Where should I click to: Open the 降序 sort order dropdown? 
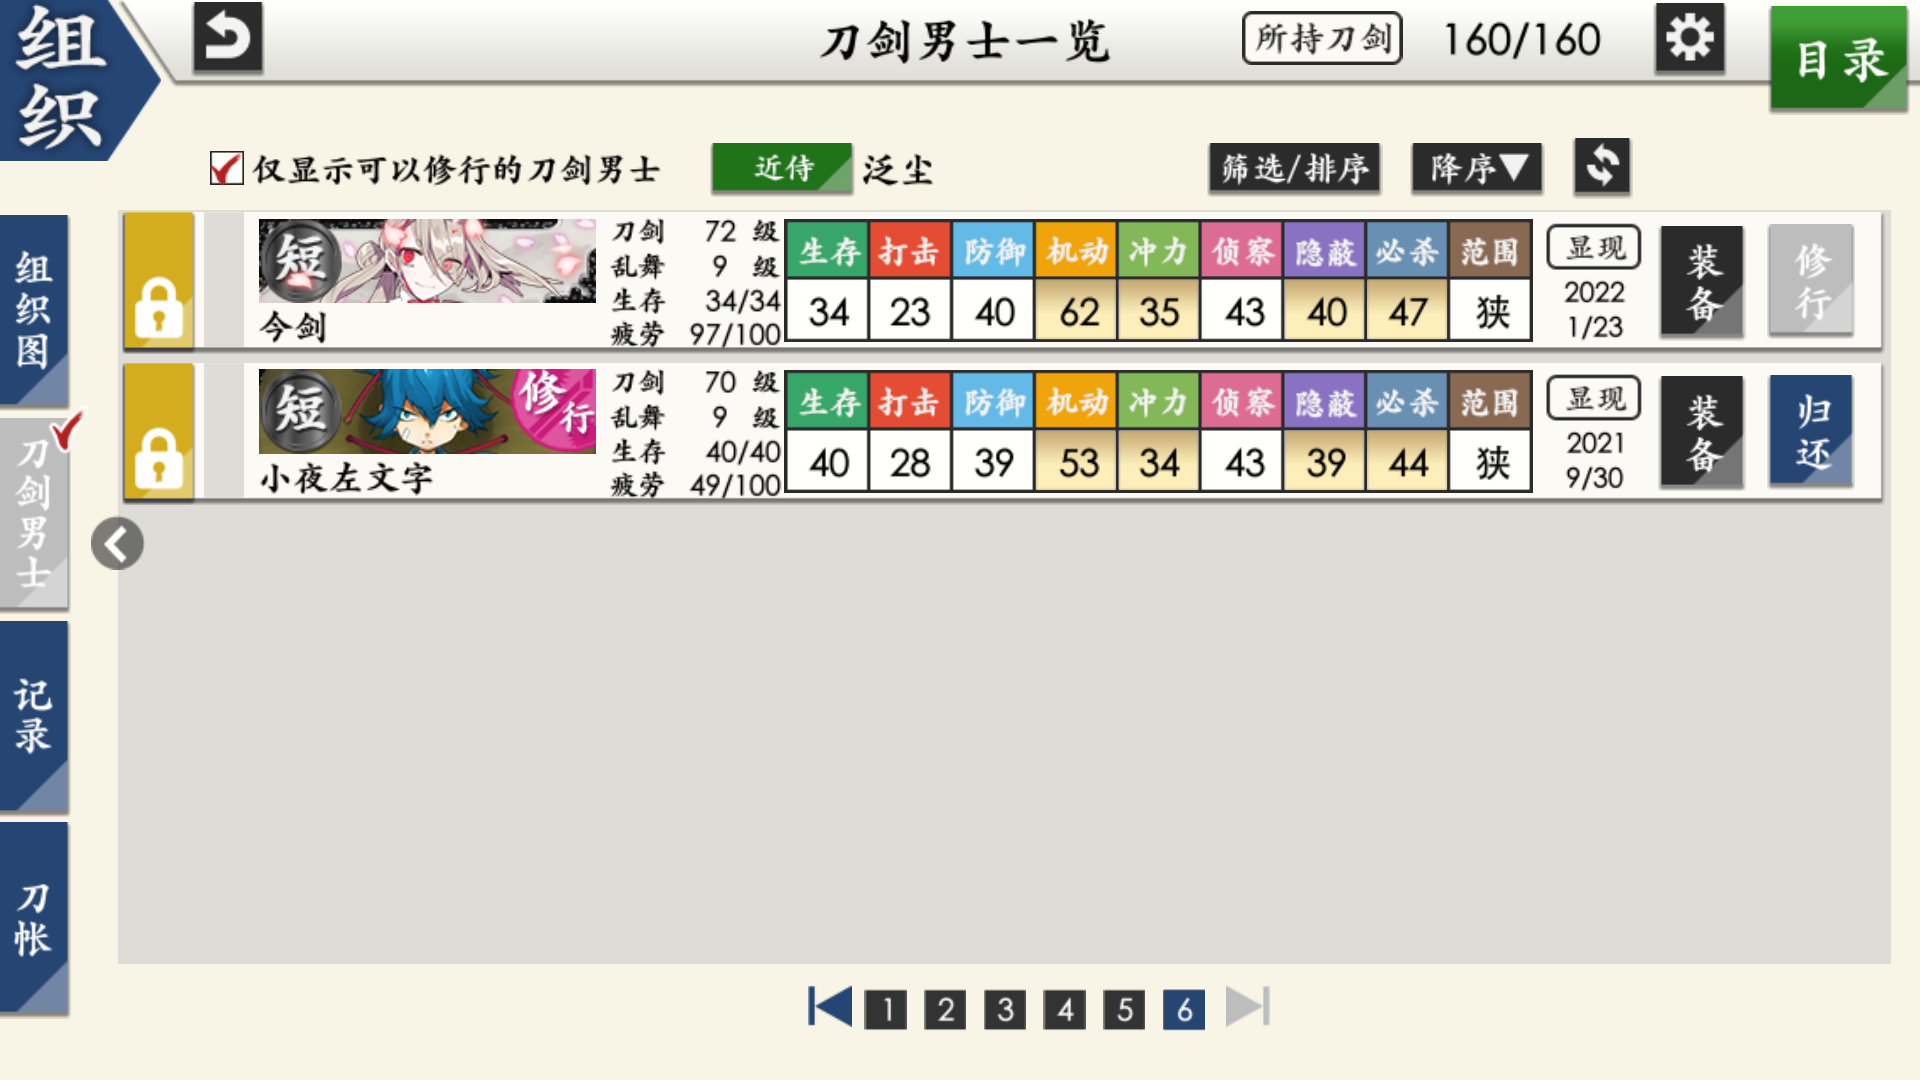tap(1476, 167)
